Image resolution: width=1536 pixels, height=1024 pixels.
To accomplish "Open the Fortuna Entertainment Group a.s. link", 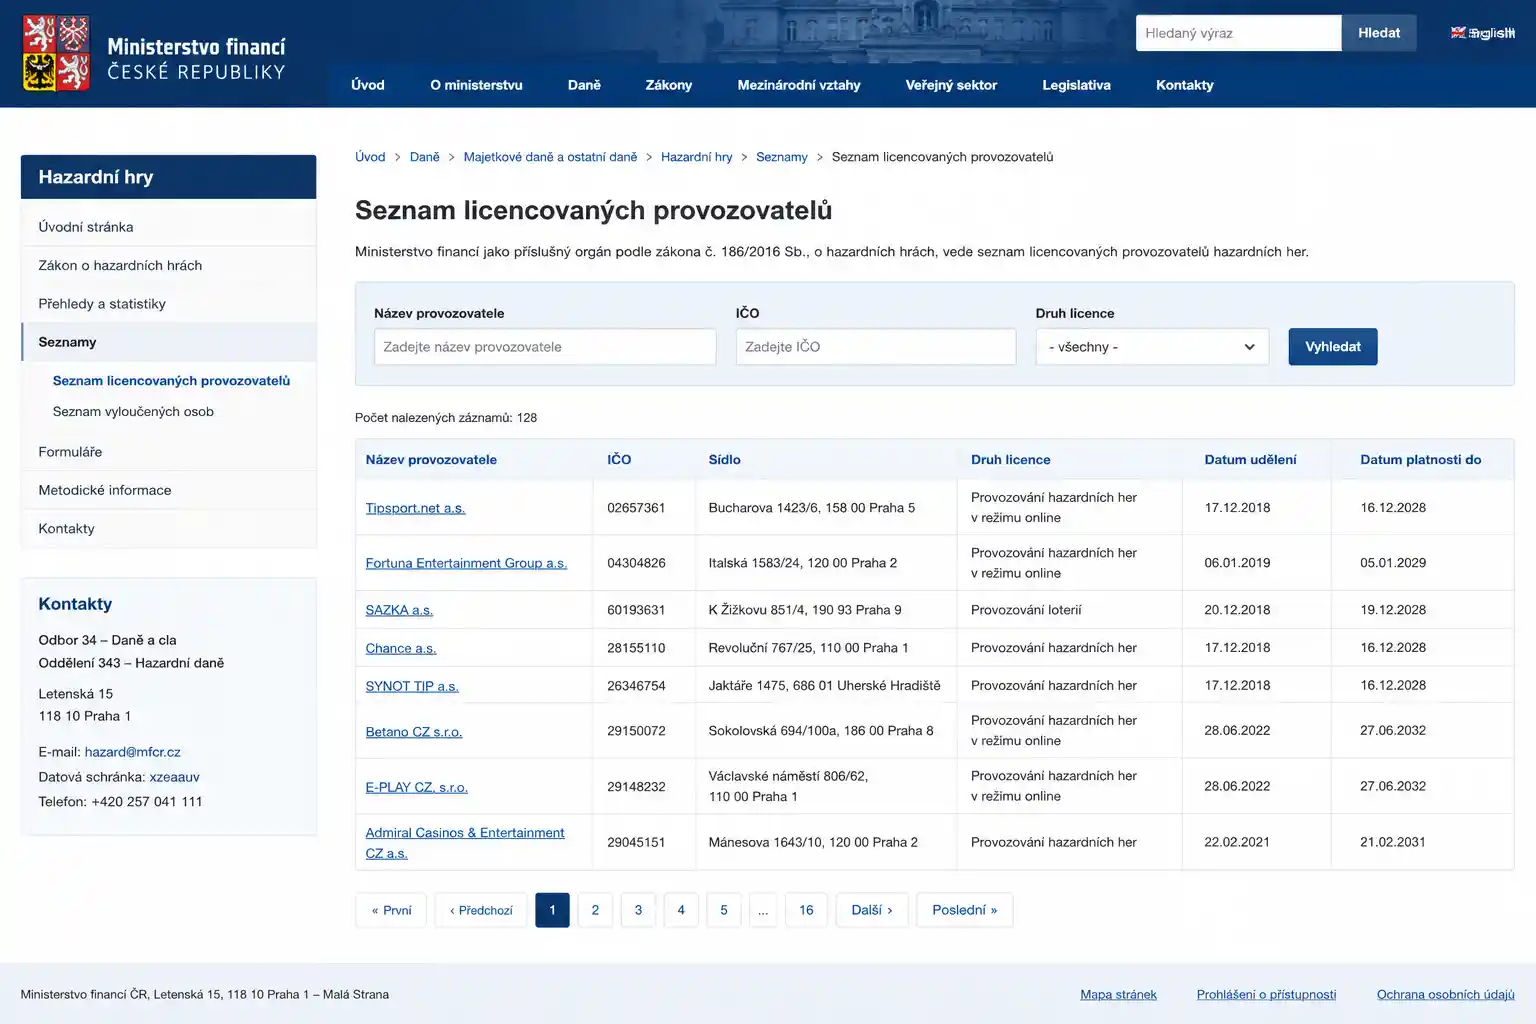I will click(x=466, y=563).
